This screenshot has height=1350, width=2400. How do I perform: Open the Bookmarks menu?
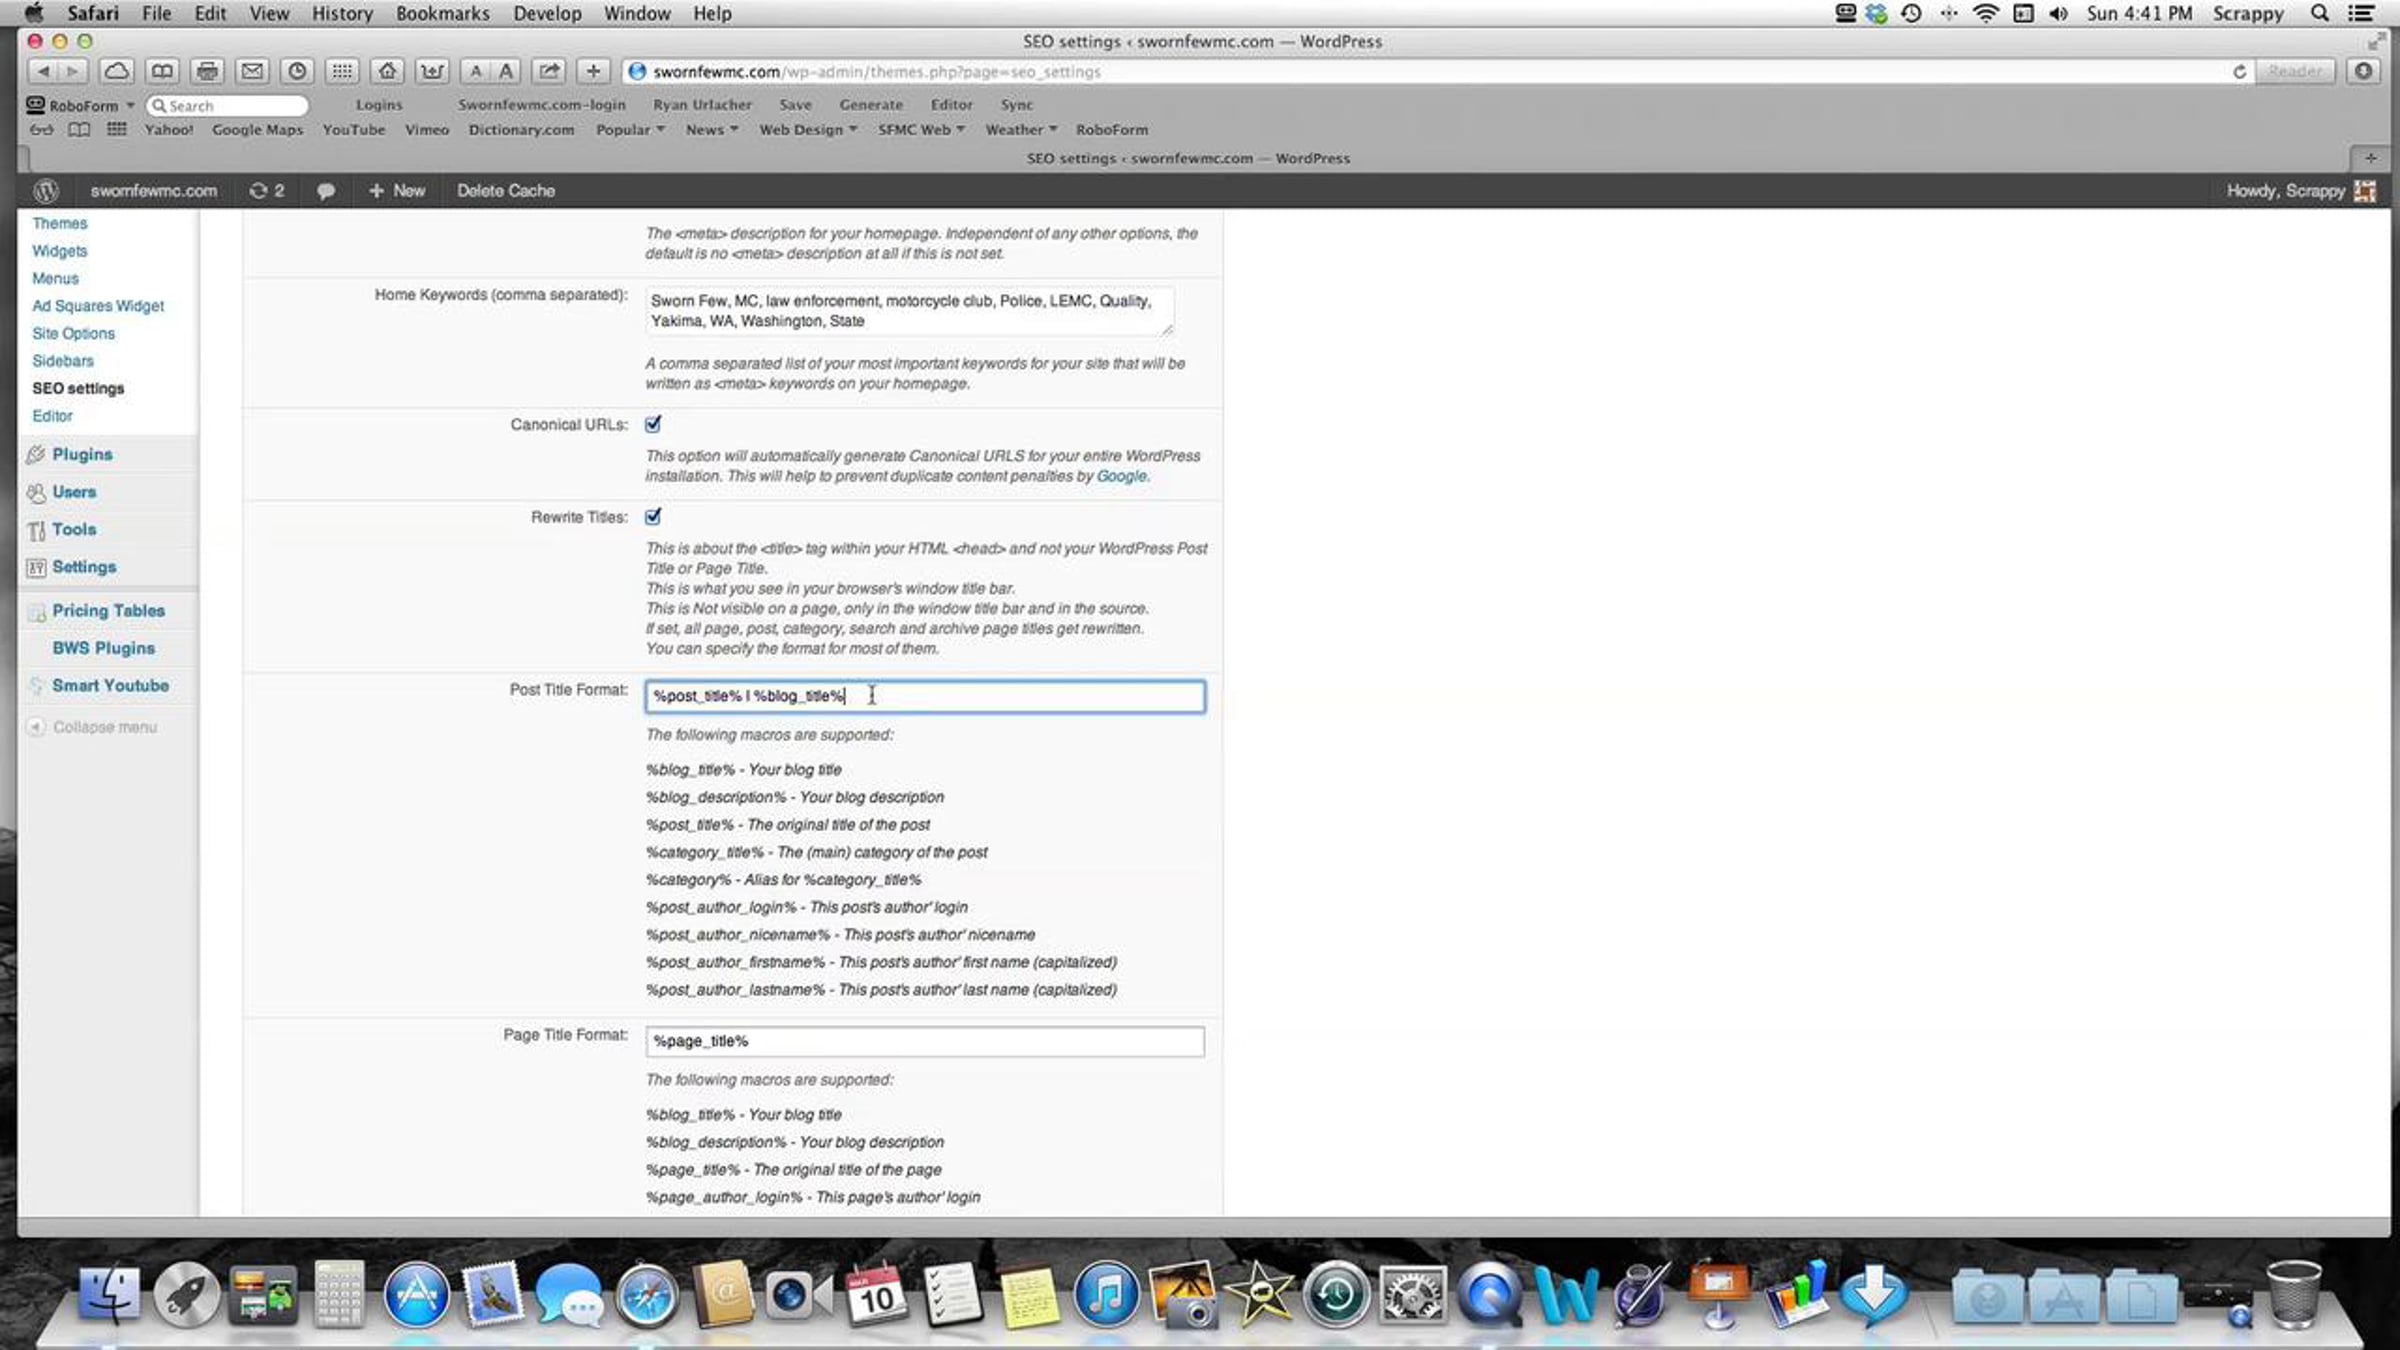442,14
